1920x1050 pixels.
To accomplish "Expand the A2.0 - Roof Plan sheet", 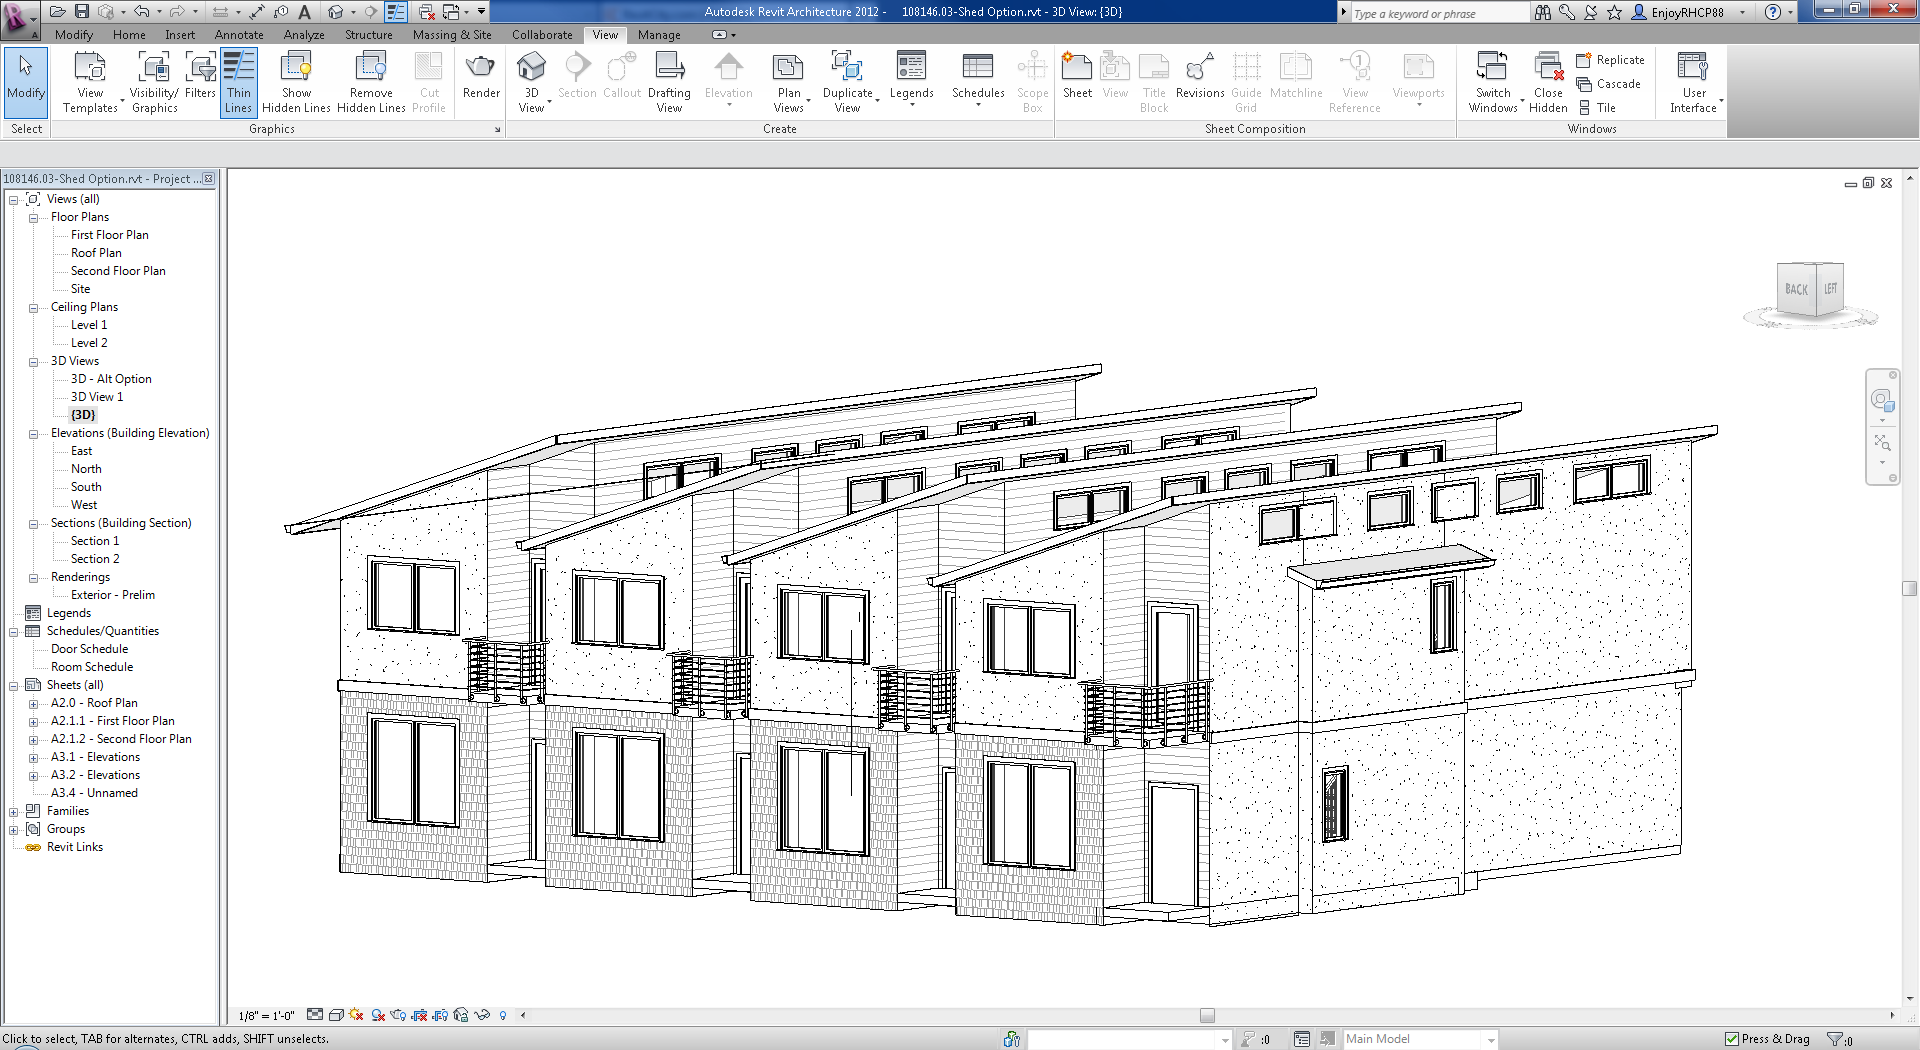I will click(x=33, y=704).
